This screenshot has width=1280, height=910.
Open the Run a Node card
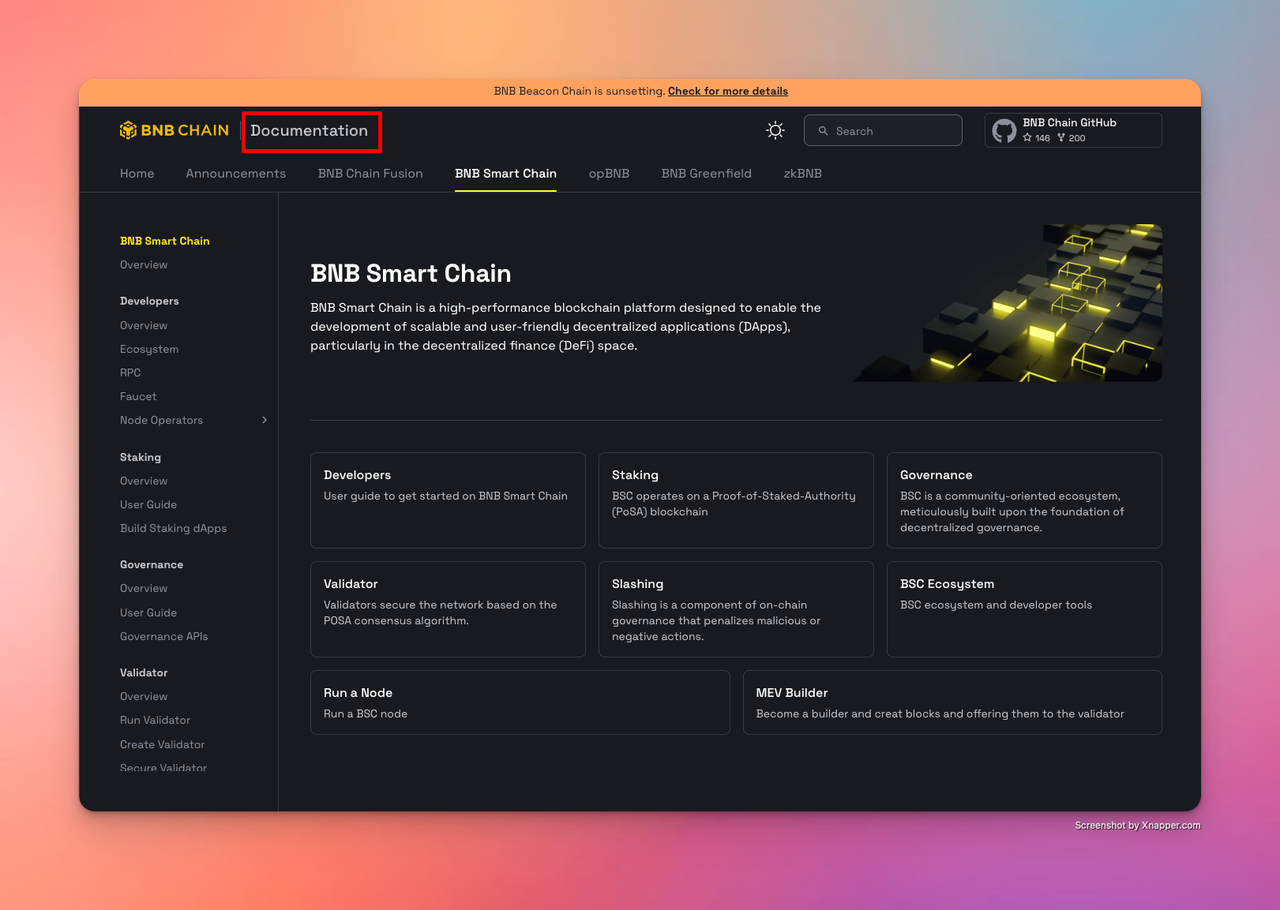pos(519,702)
